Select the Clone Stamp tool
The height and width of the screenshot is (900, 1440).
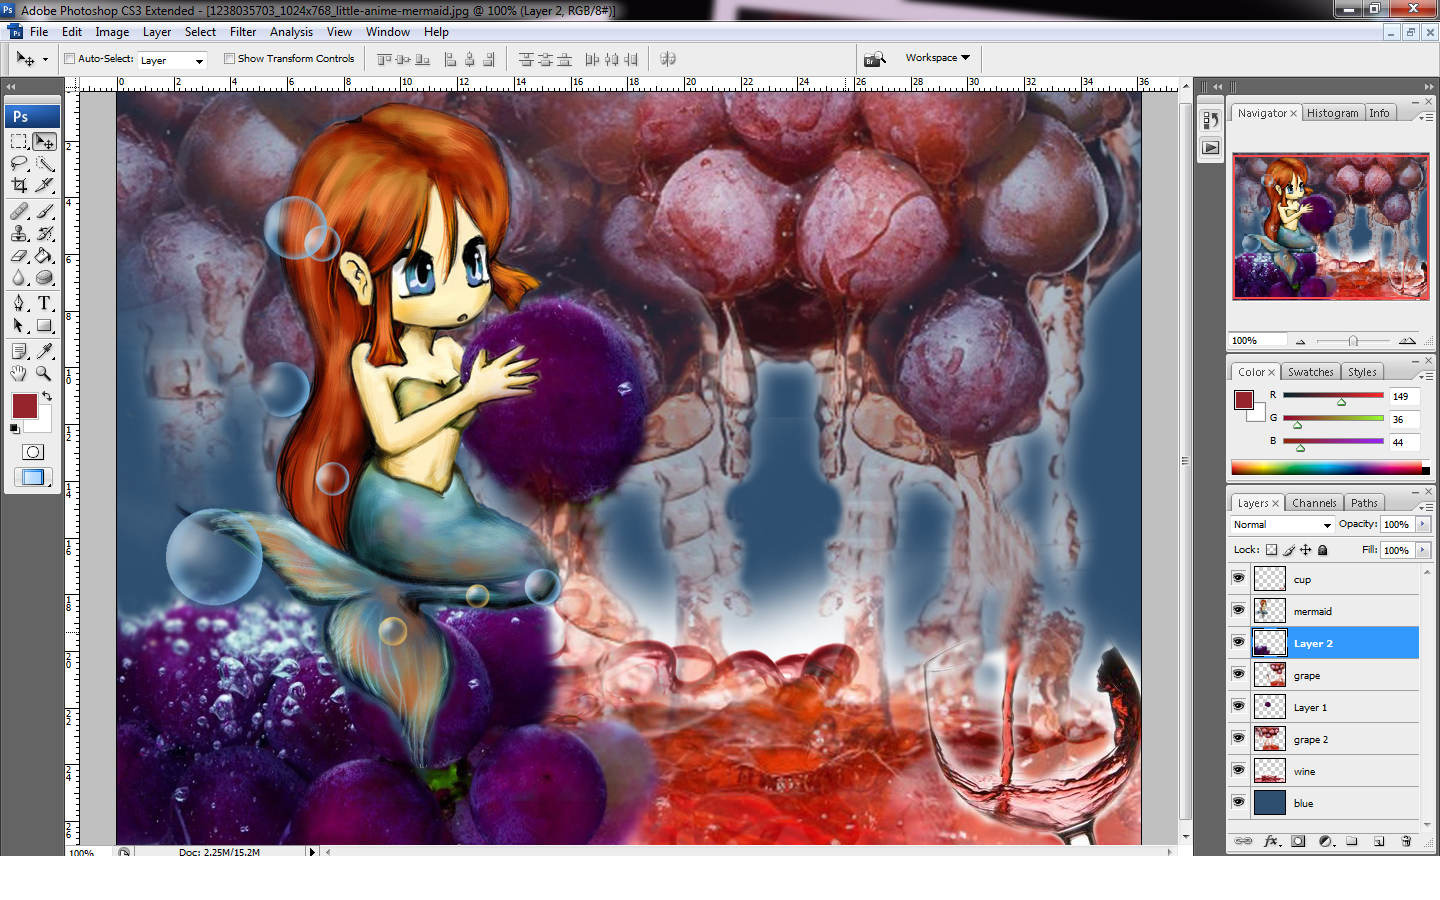click(x=19, y=233)
